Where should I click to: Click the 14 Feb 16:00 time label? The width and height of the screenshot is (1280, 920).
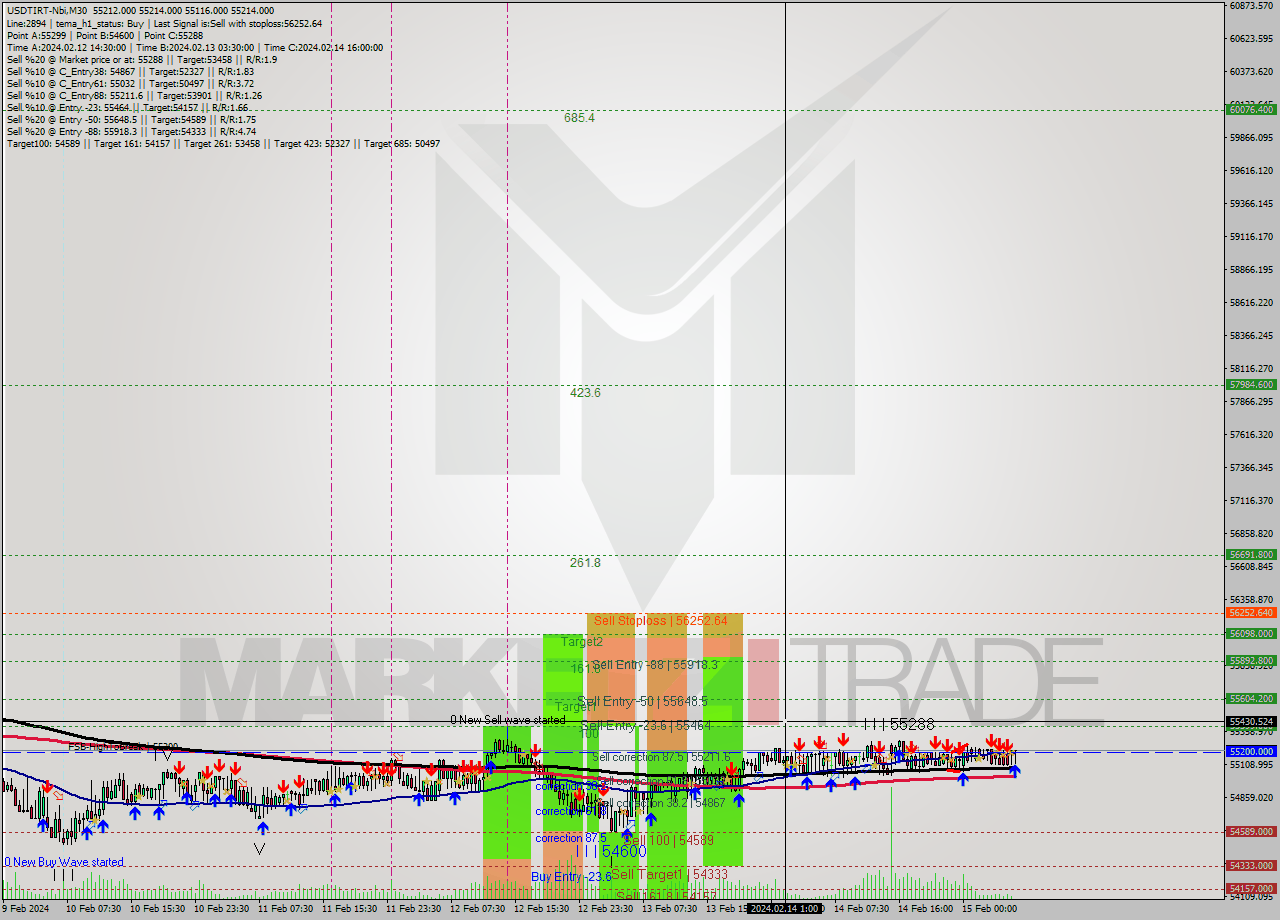[x=925, y=909]
